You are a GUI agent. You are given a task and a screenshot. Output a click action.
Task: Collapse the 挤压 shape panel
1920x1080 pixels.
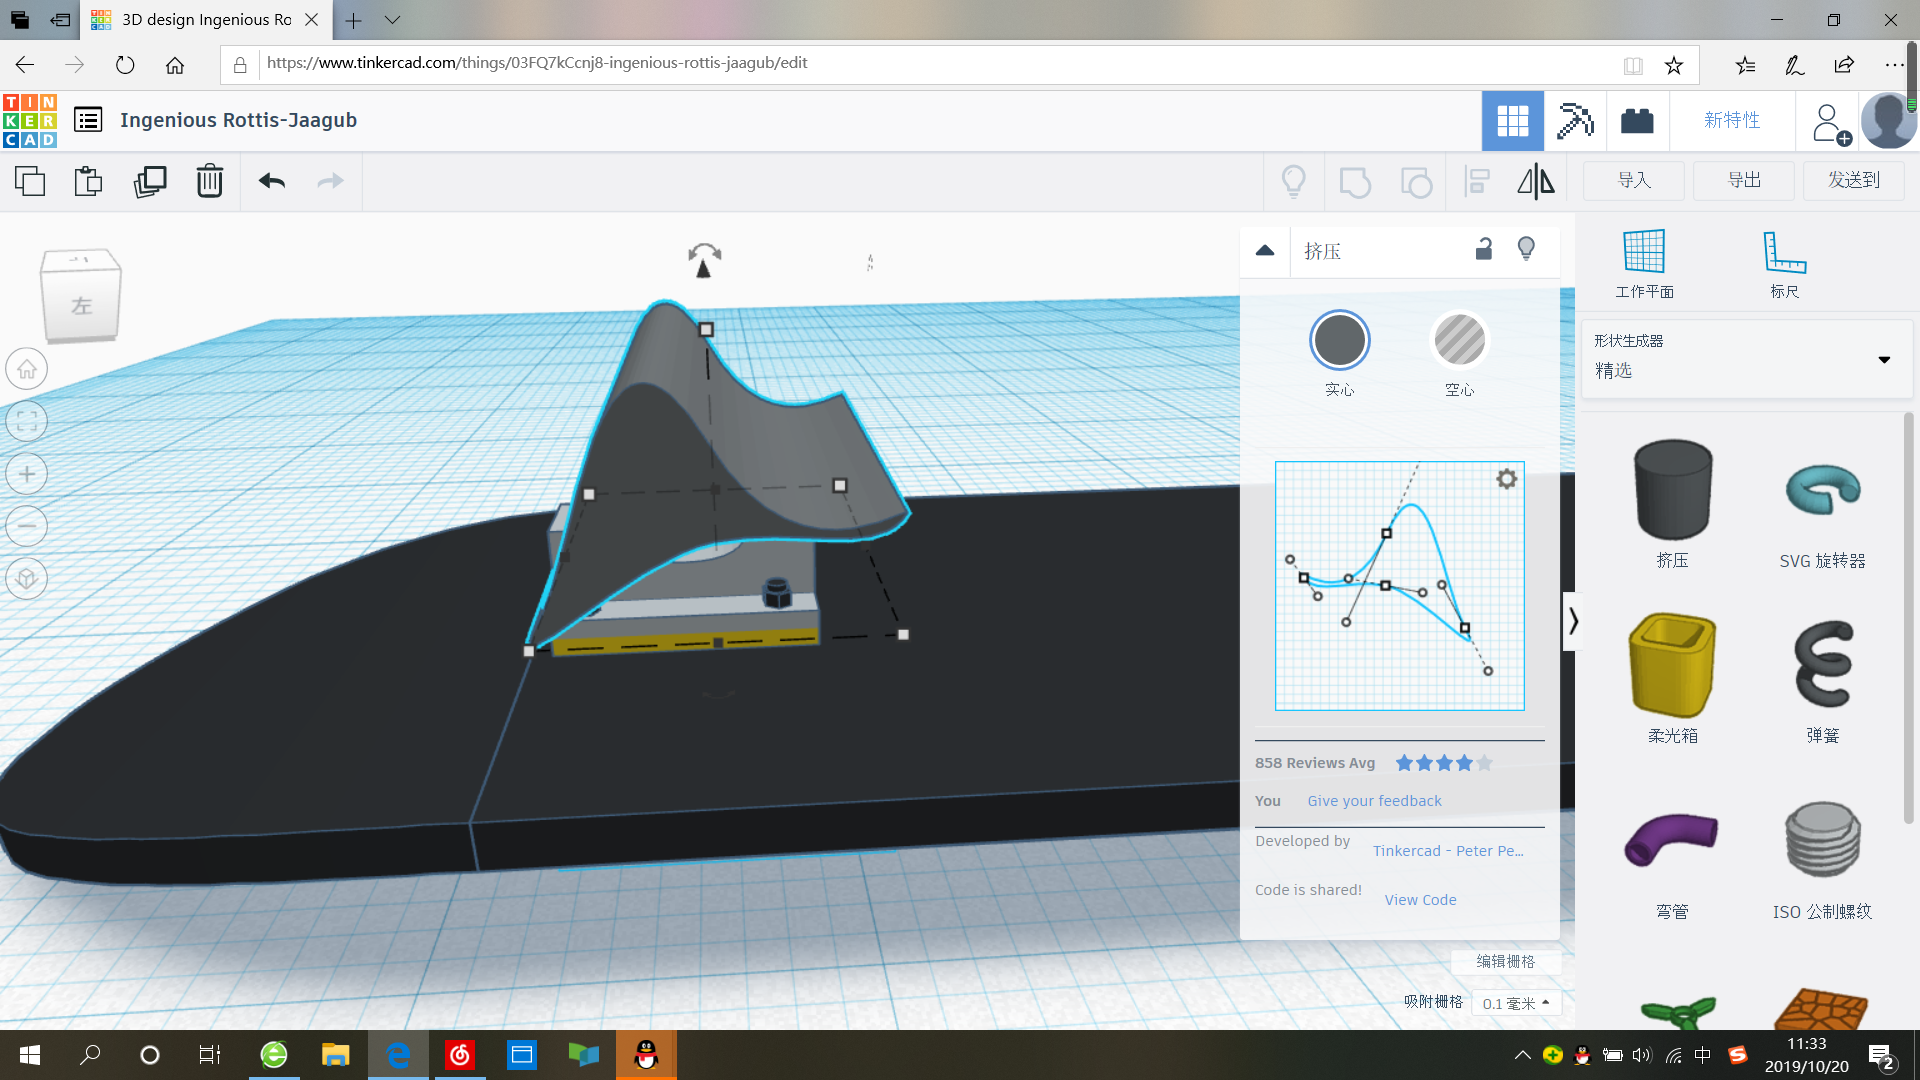pyautogui.click(x=1265, y=251)
